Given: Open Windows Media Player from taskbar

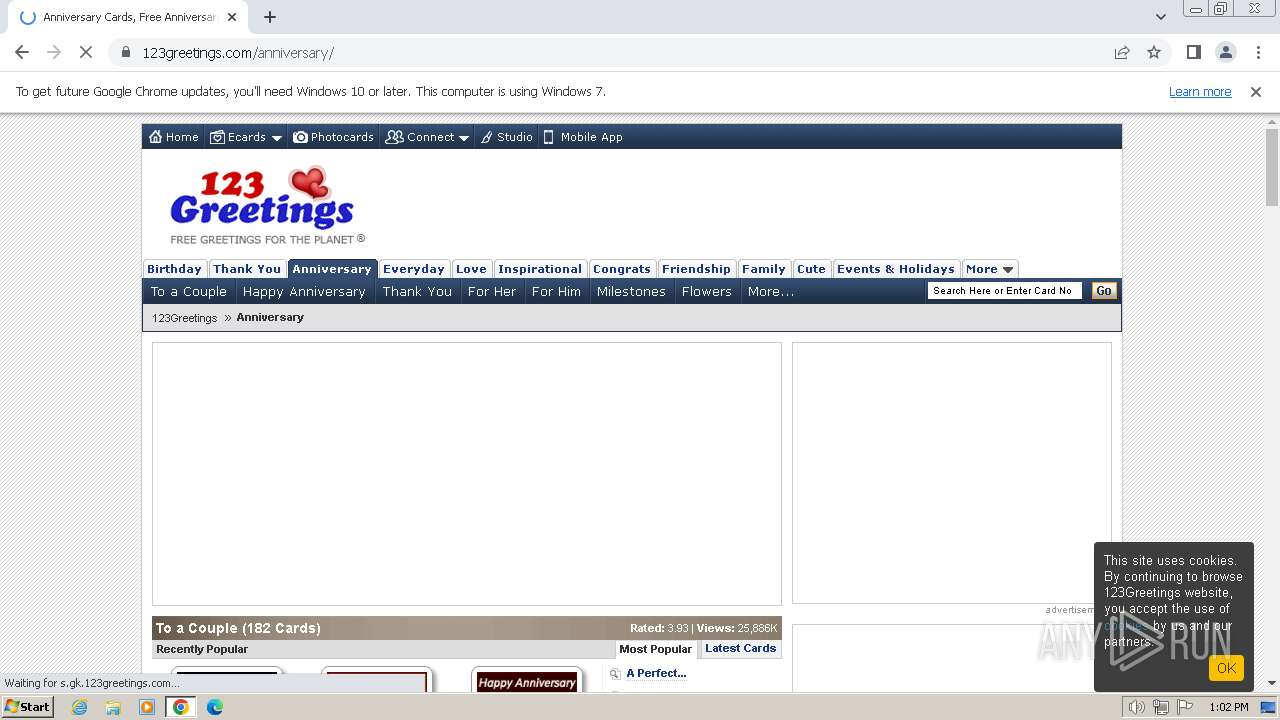Looking at the screenshot, I should 147,707.
